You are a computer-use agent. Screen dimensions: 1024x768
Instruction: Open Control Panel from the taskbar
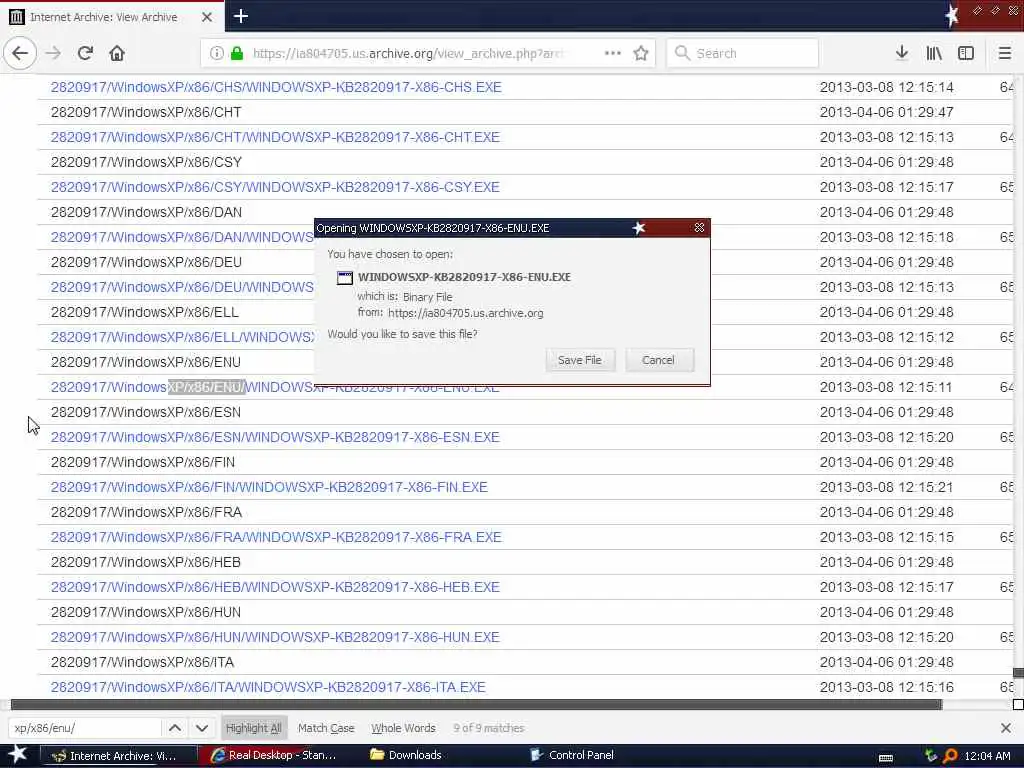(x=572, y=756)
